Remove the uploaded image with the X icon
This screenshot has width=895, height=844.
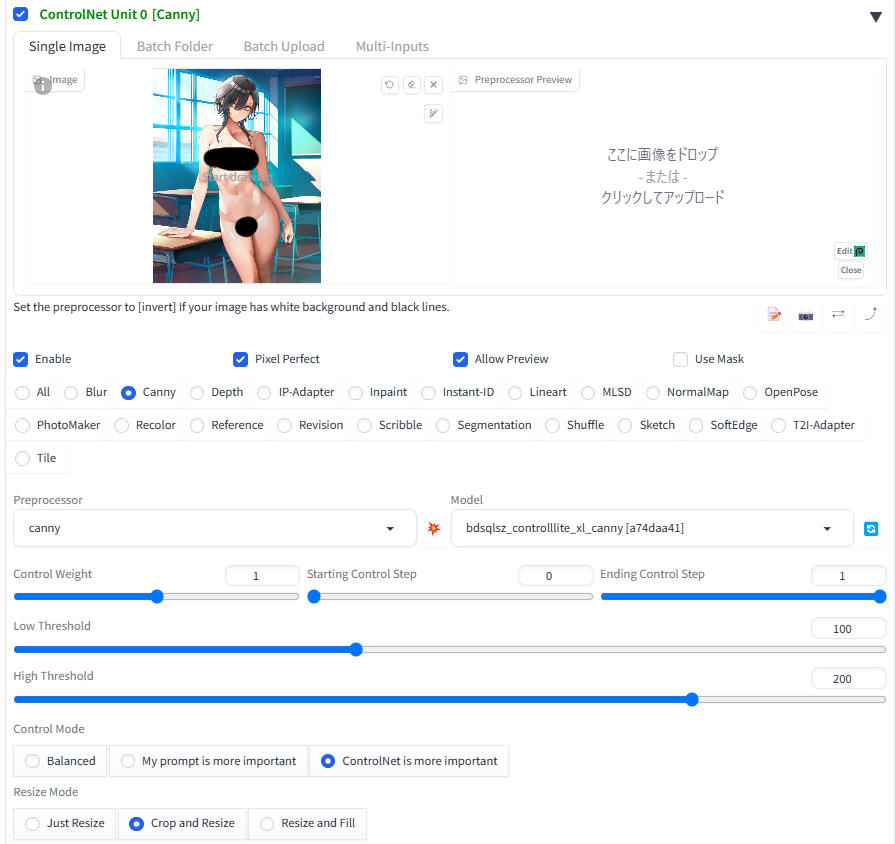433,85
